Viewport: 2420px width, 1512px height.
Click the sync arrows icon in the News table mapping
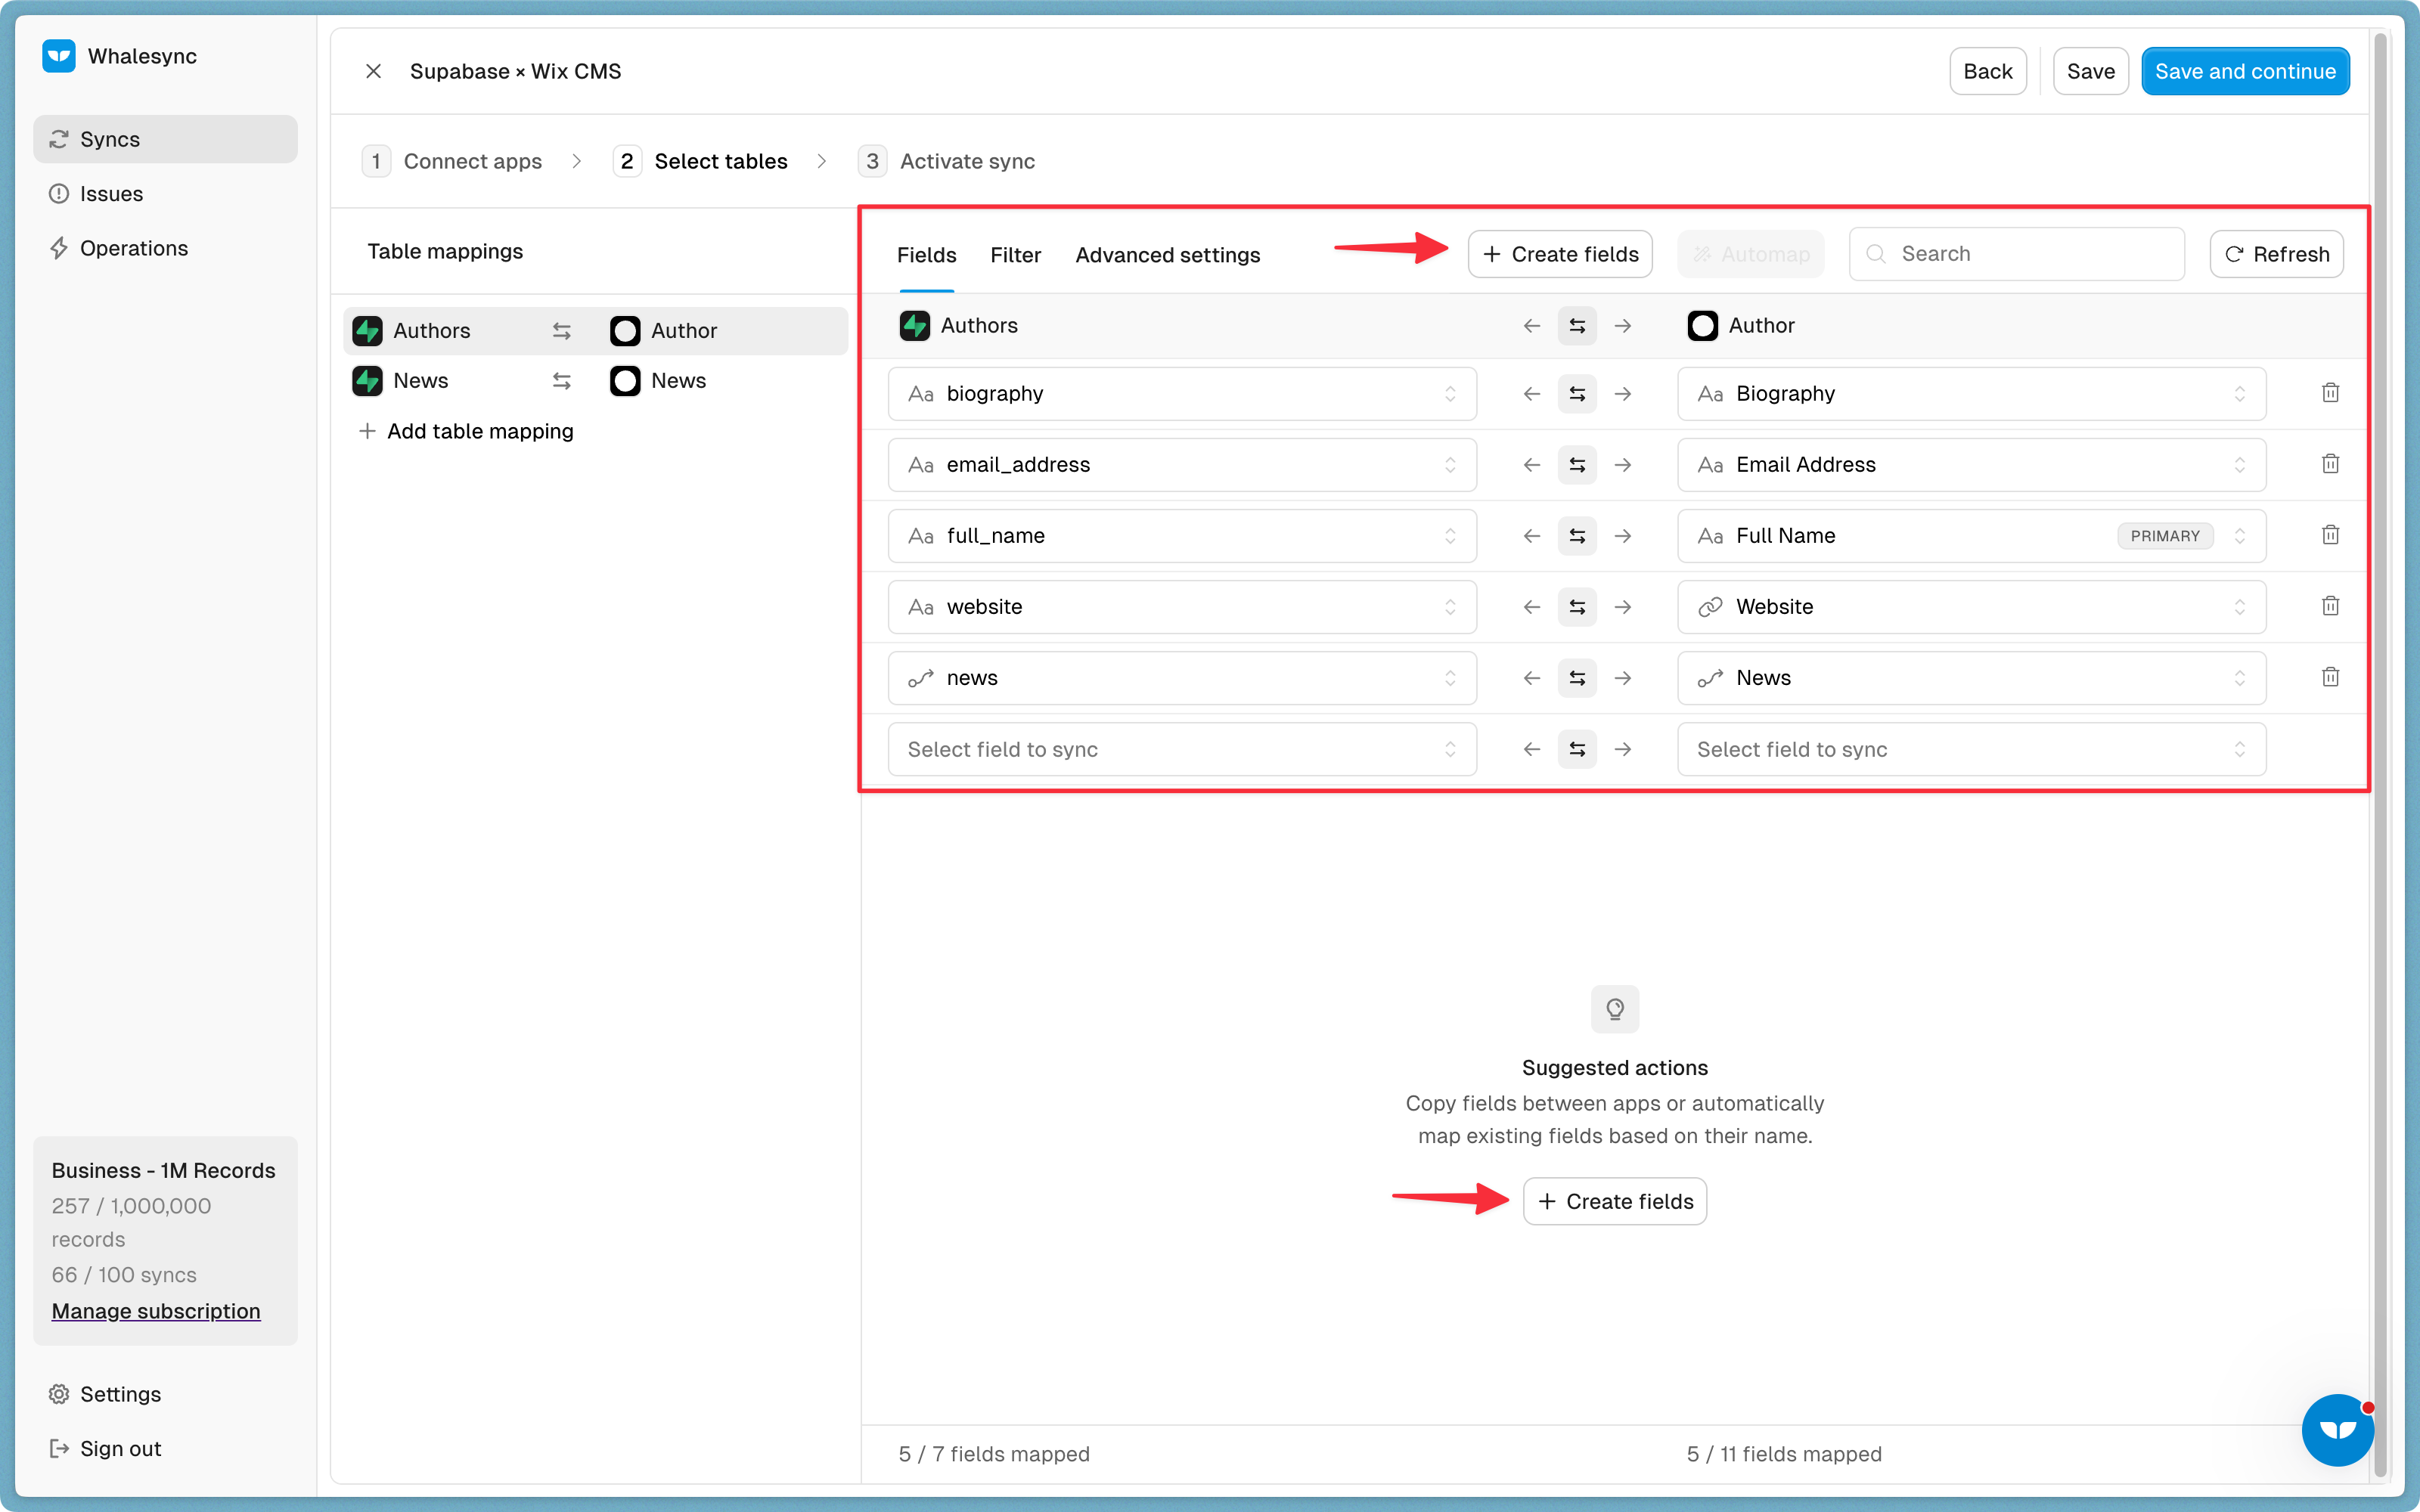562,381
